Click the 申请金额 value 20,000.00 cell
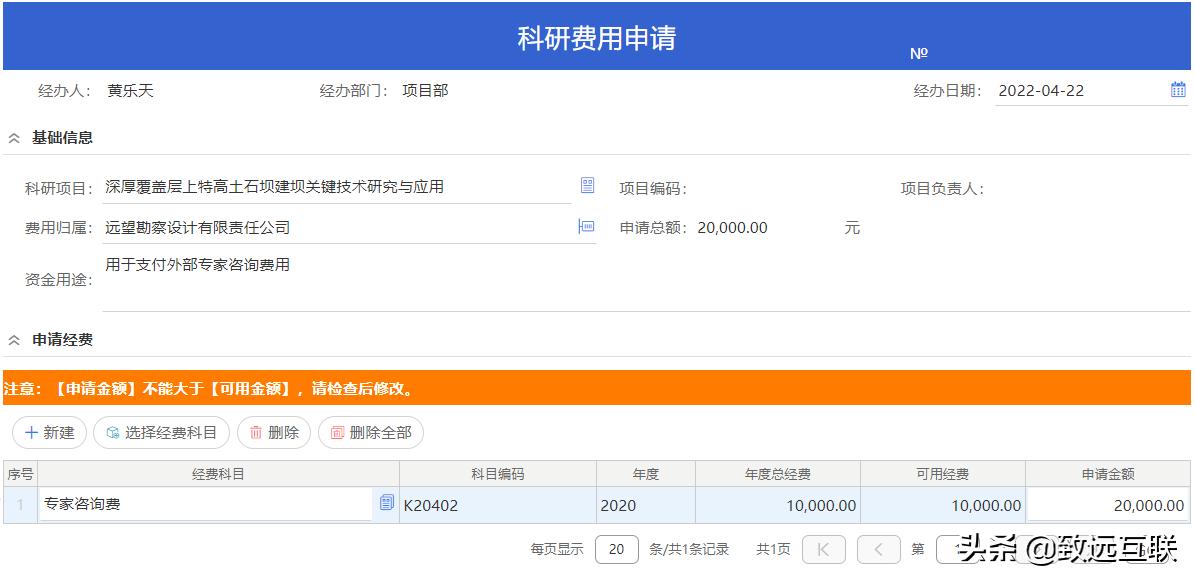 pyautogui.click(x=1110, y=505)
